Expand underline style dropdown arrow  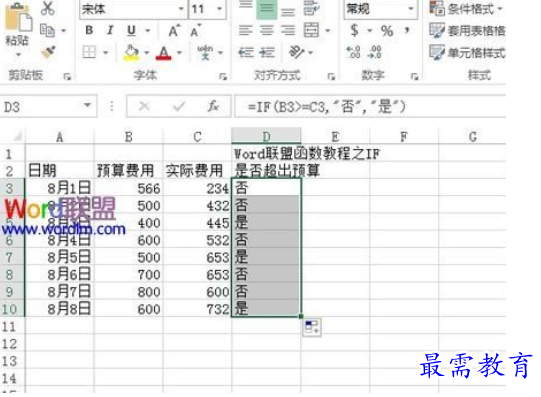pyautogui.click(x=148, y=31)
